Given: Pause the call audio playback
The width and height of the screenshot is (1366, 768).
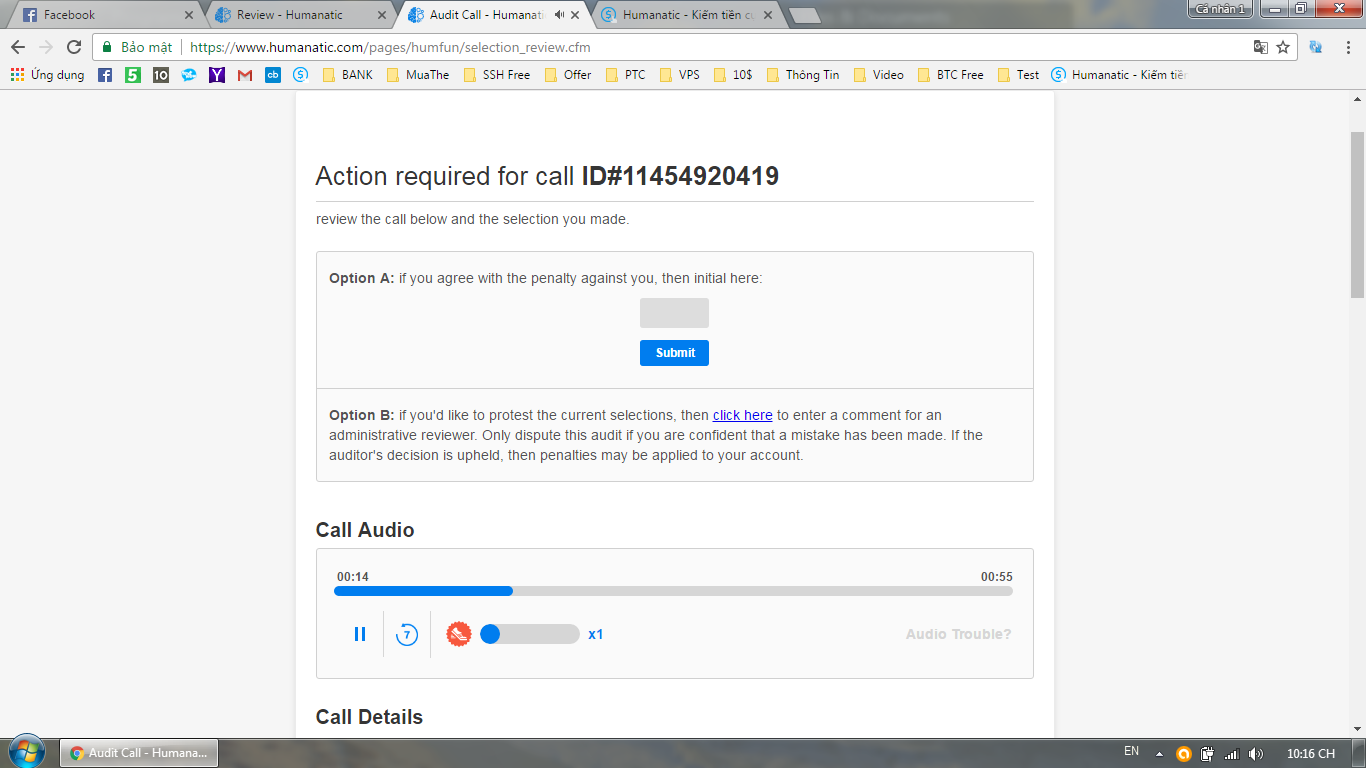Looking at the screenshot, I should pos(360,634).
